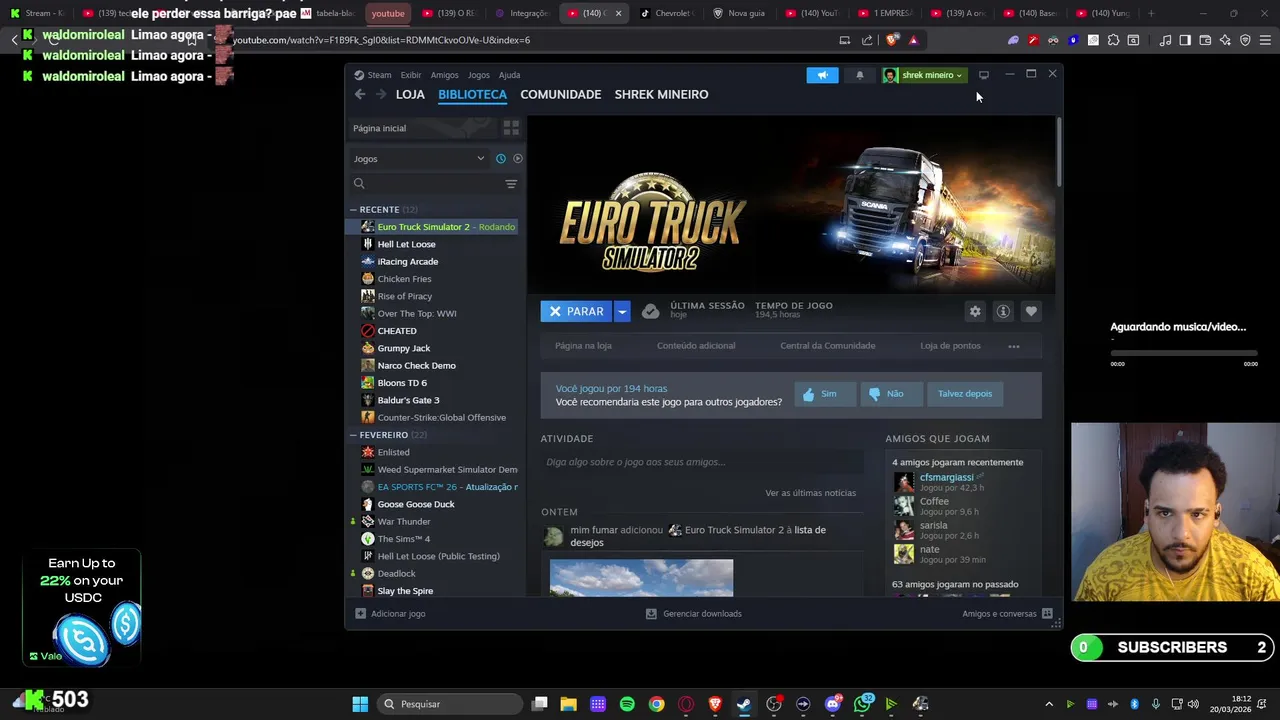Image resolution: width=1280 pixels, height=720 pixels.
Task: Open Brave browser from taskbar
Action: point(715,704)
